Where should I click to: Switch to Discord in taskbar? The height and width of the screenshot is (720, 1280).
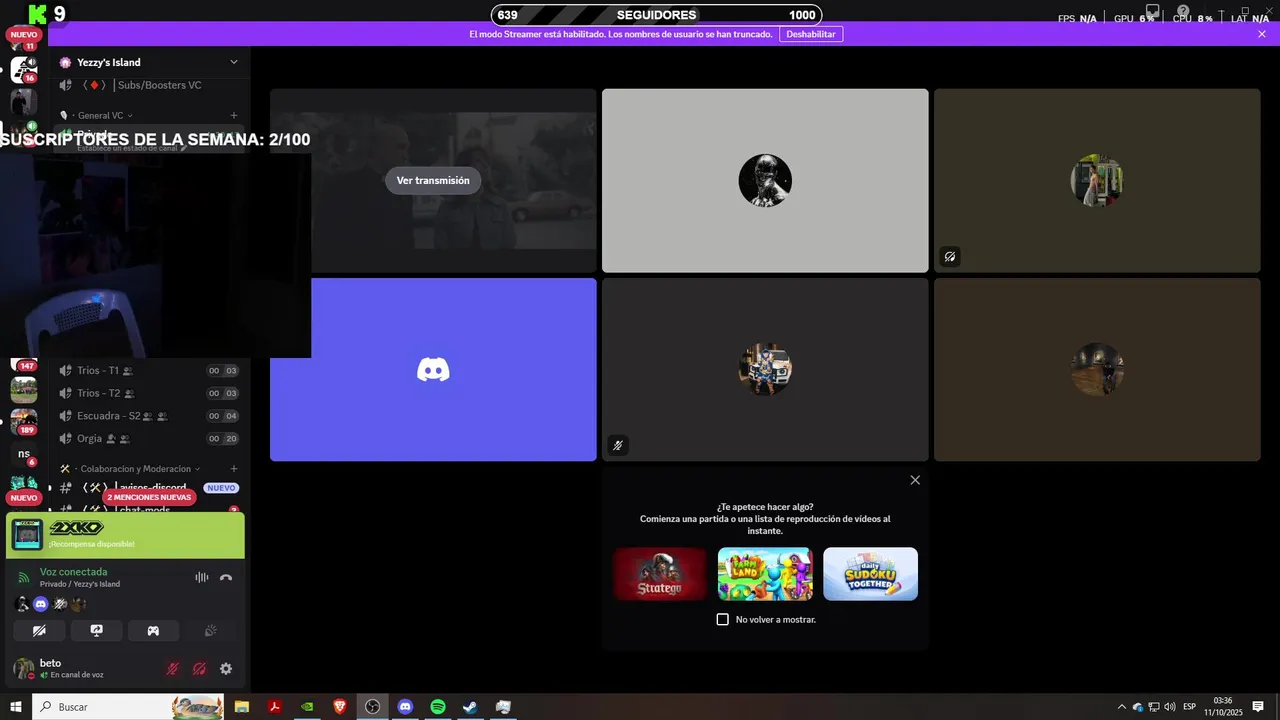point(405,707)
